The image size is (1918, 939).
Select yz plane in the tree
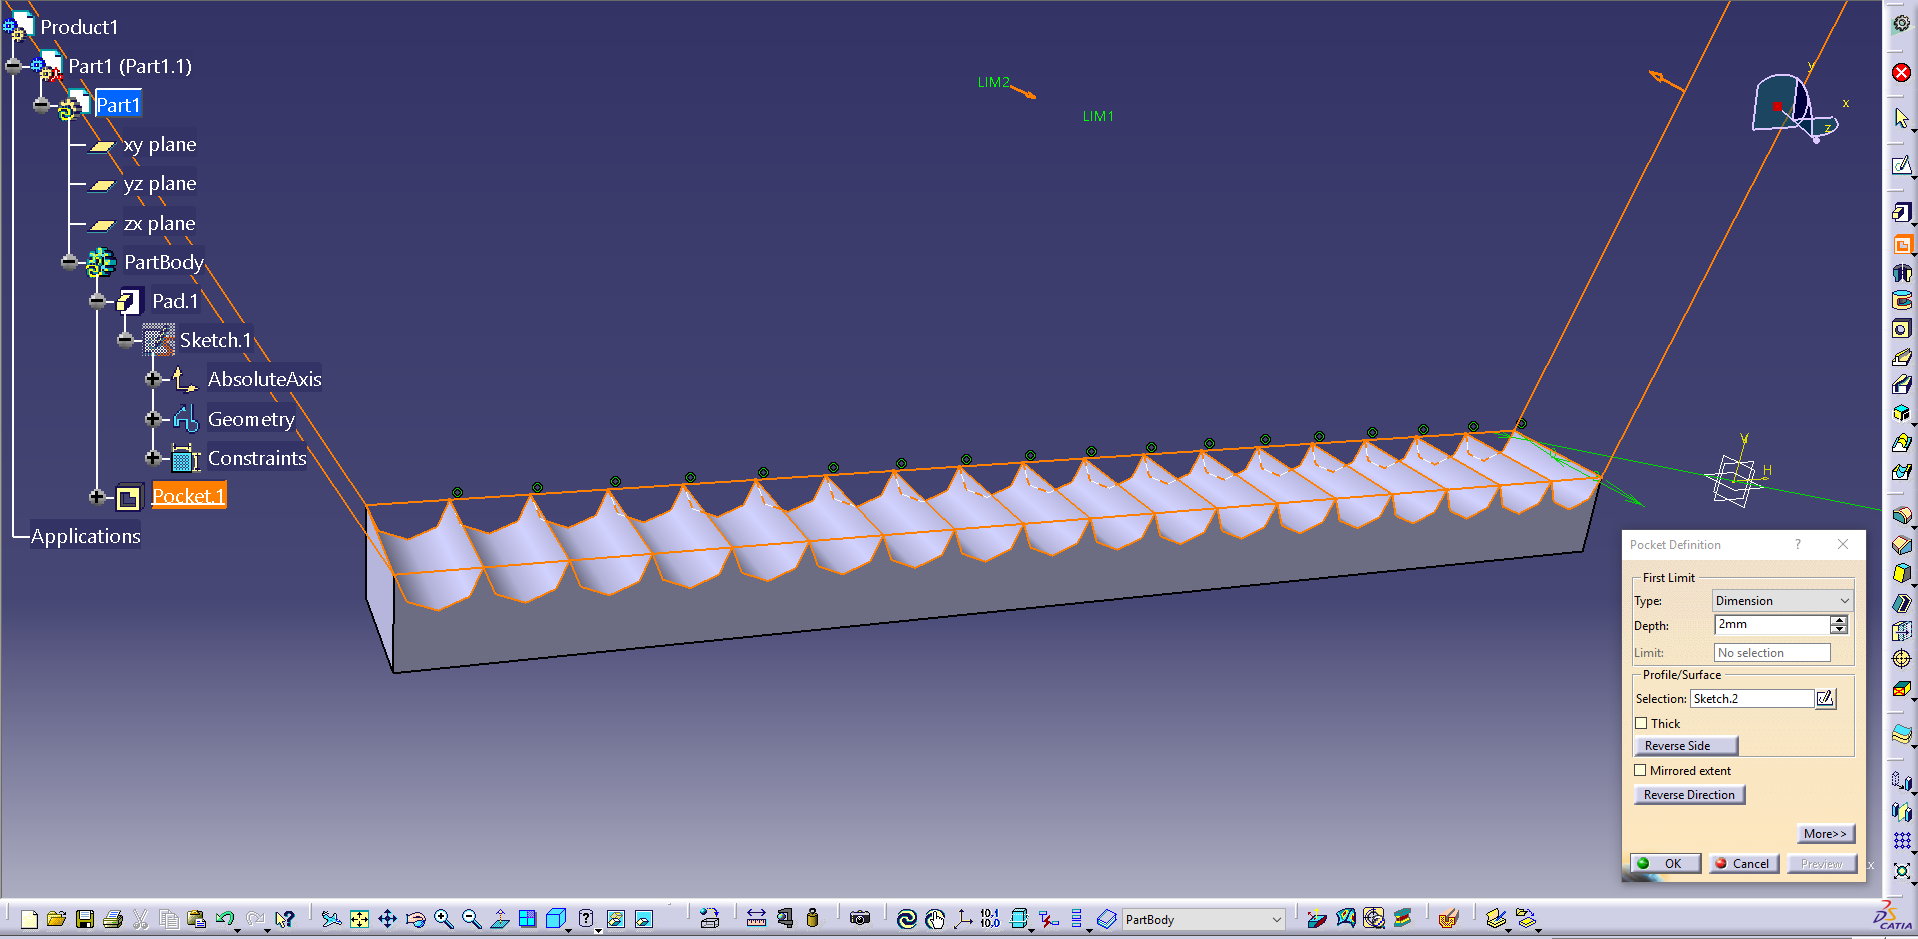click(160, 184)
